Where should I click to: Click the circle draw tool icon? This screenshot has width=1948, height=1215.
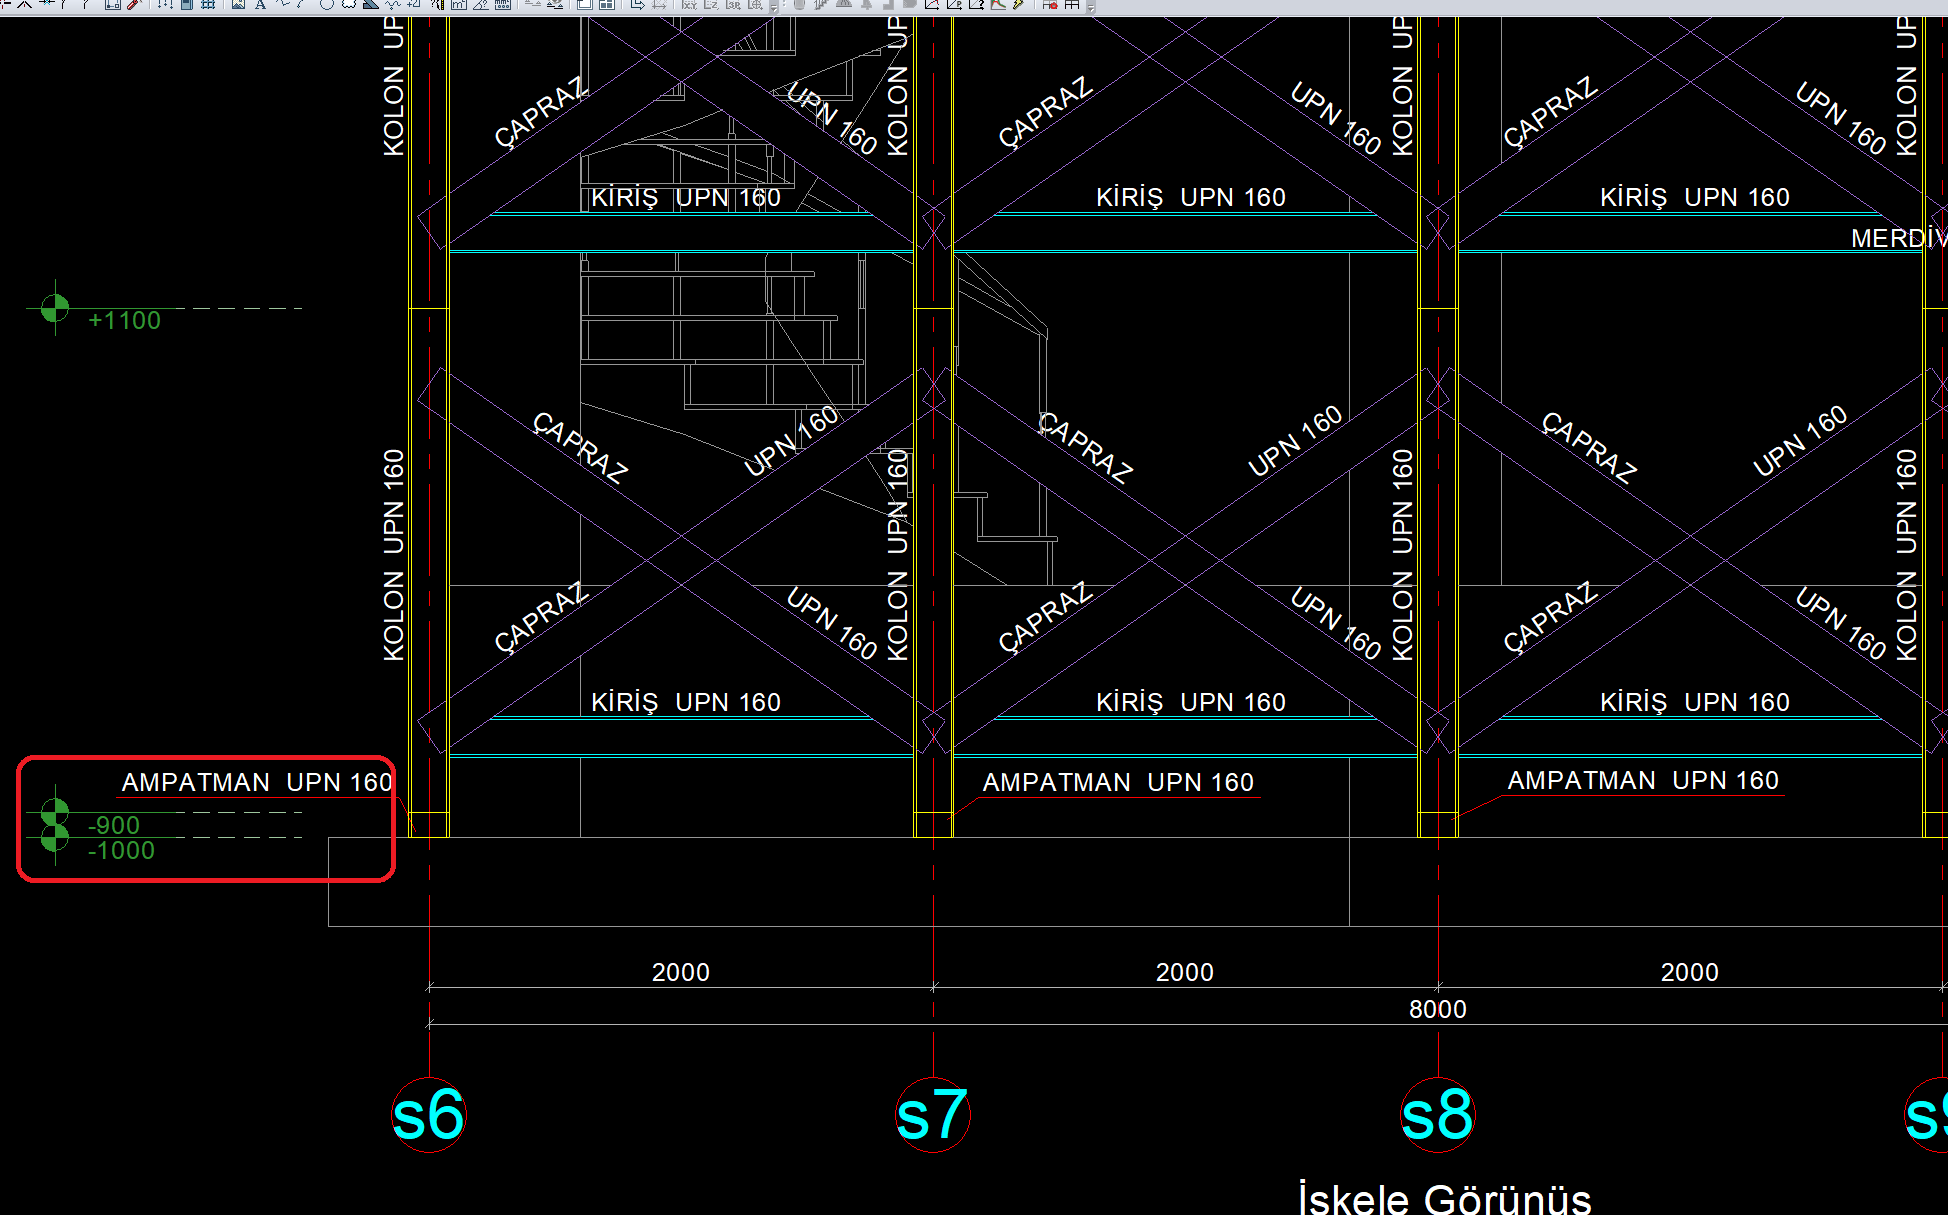click(327, 5)
